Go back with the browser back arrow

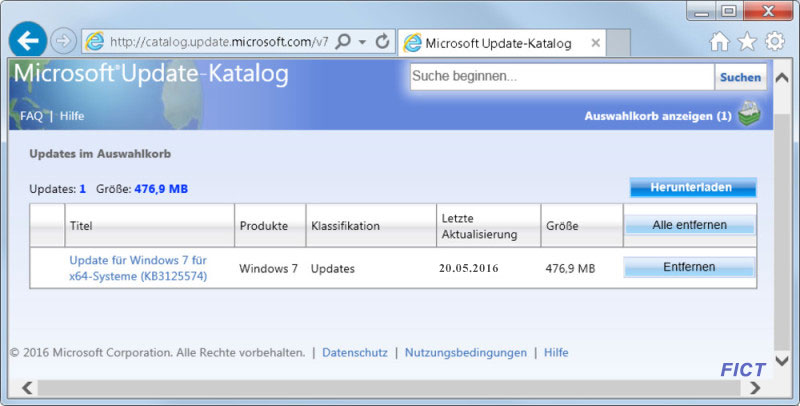(28, 40)
